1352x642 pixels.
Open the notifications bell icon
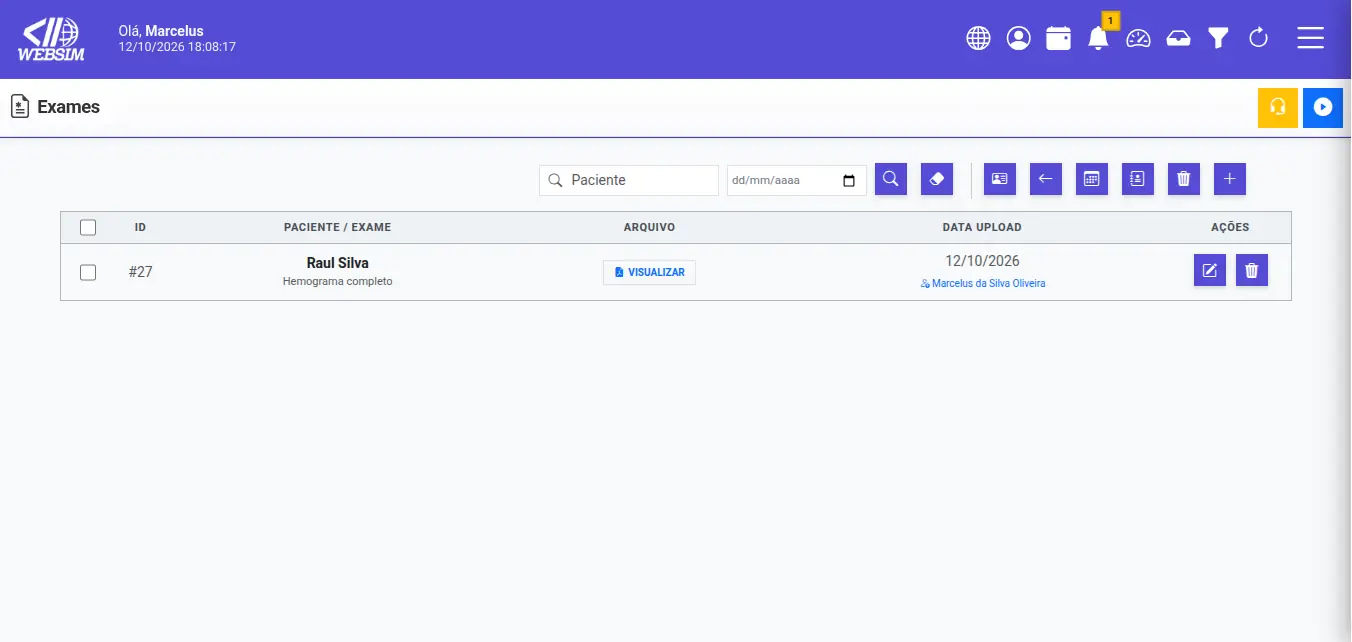pyautogui.click(x=1098, y=39)
